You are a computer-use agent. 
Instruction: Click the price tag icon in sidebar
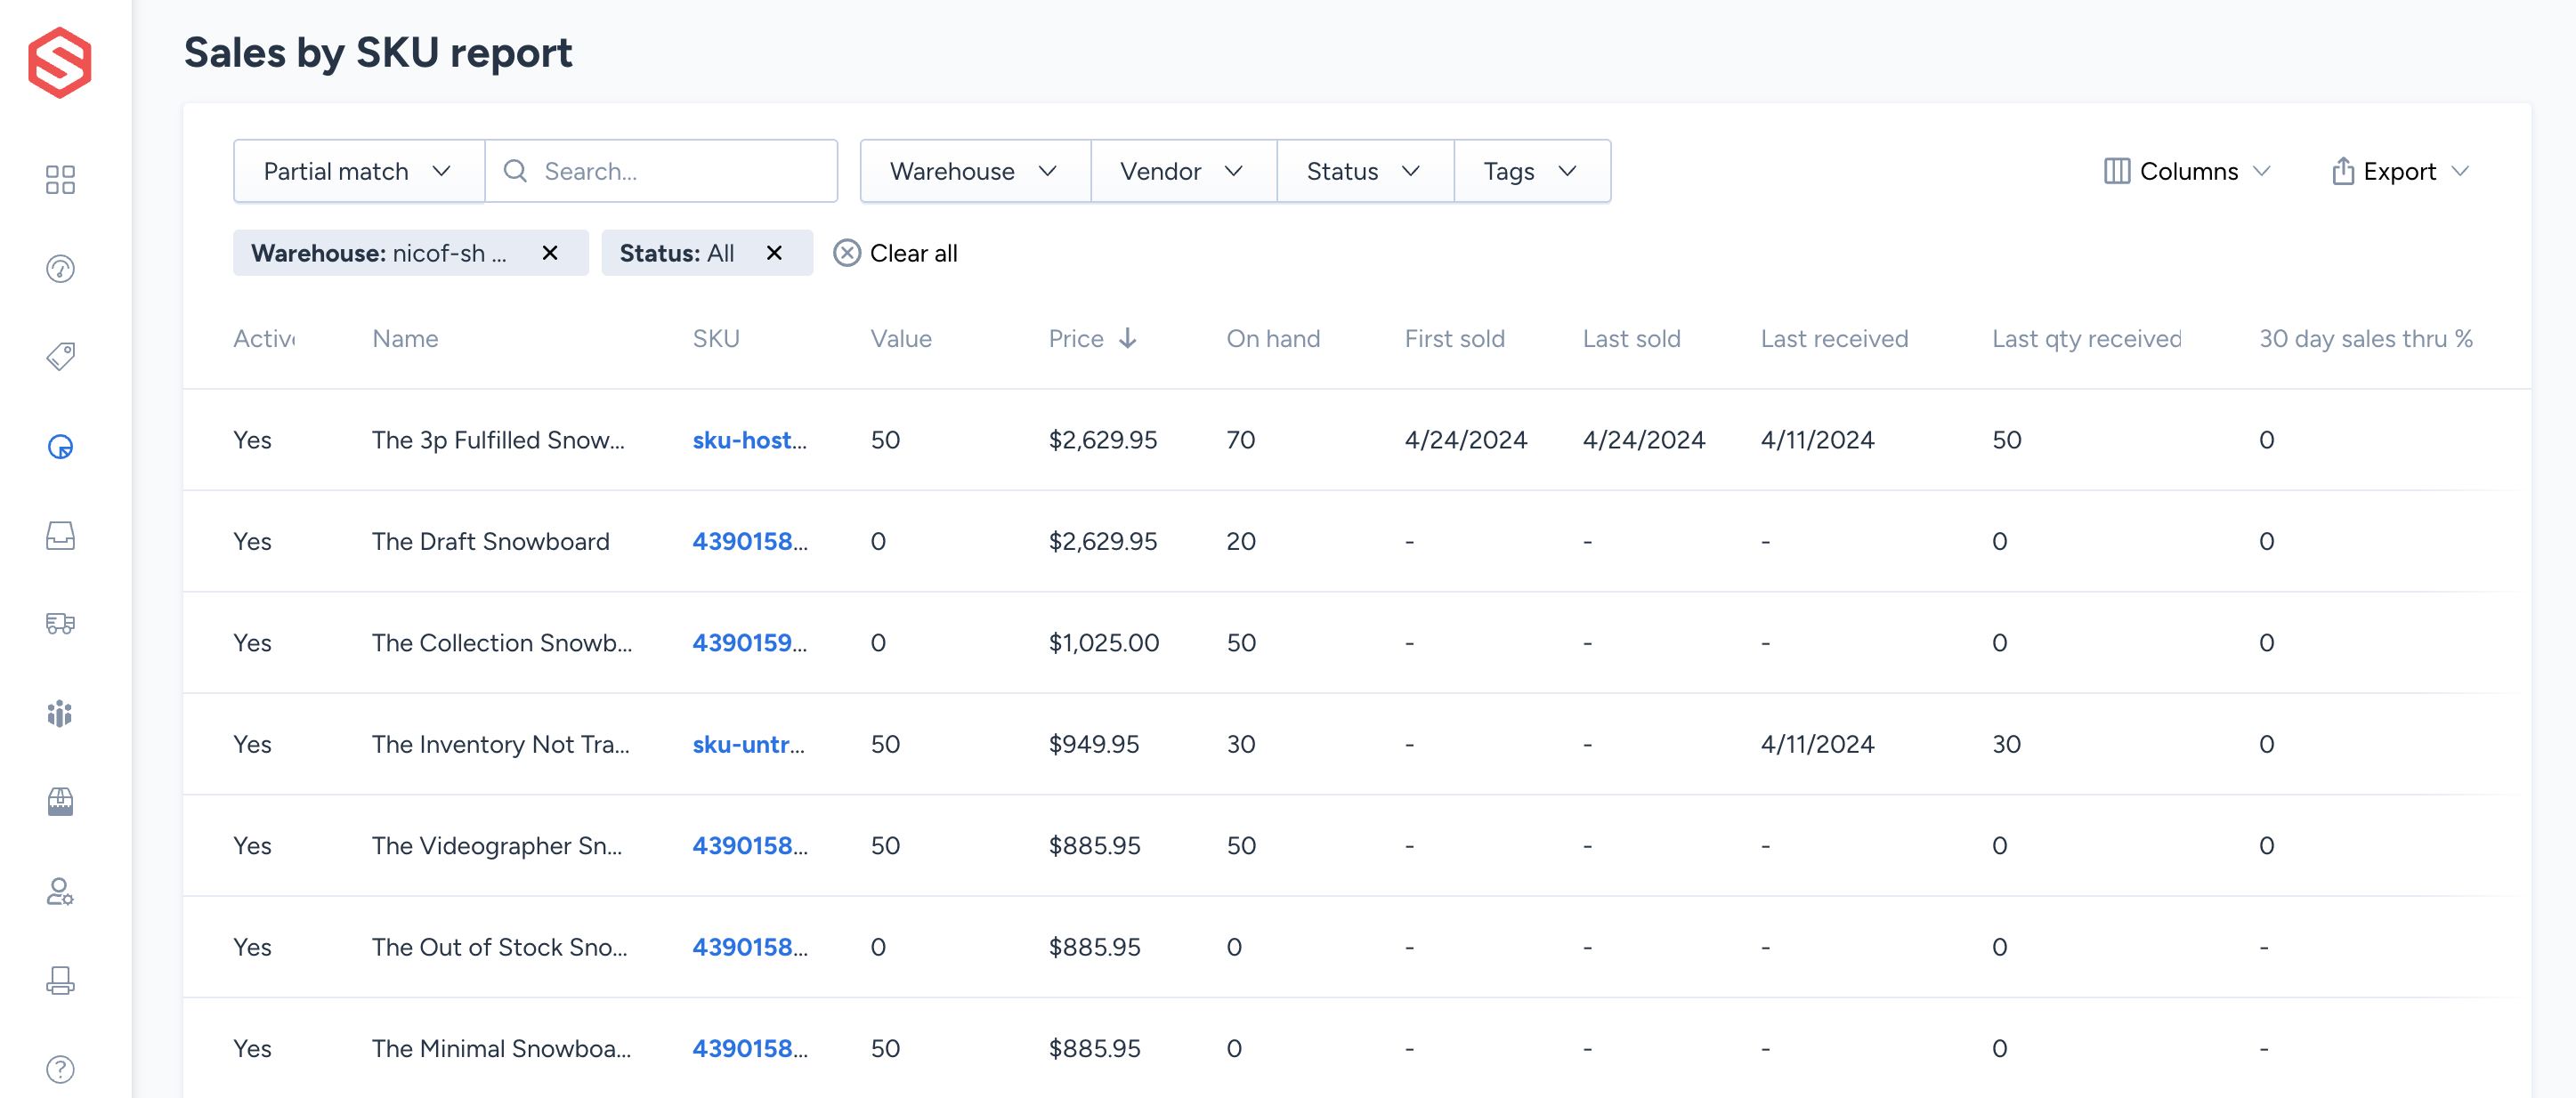60,357
